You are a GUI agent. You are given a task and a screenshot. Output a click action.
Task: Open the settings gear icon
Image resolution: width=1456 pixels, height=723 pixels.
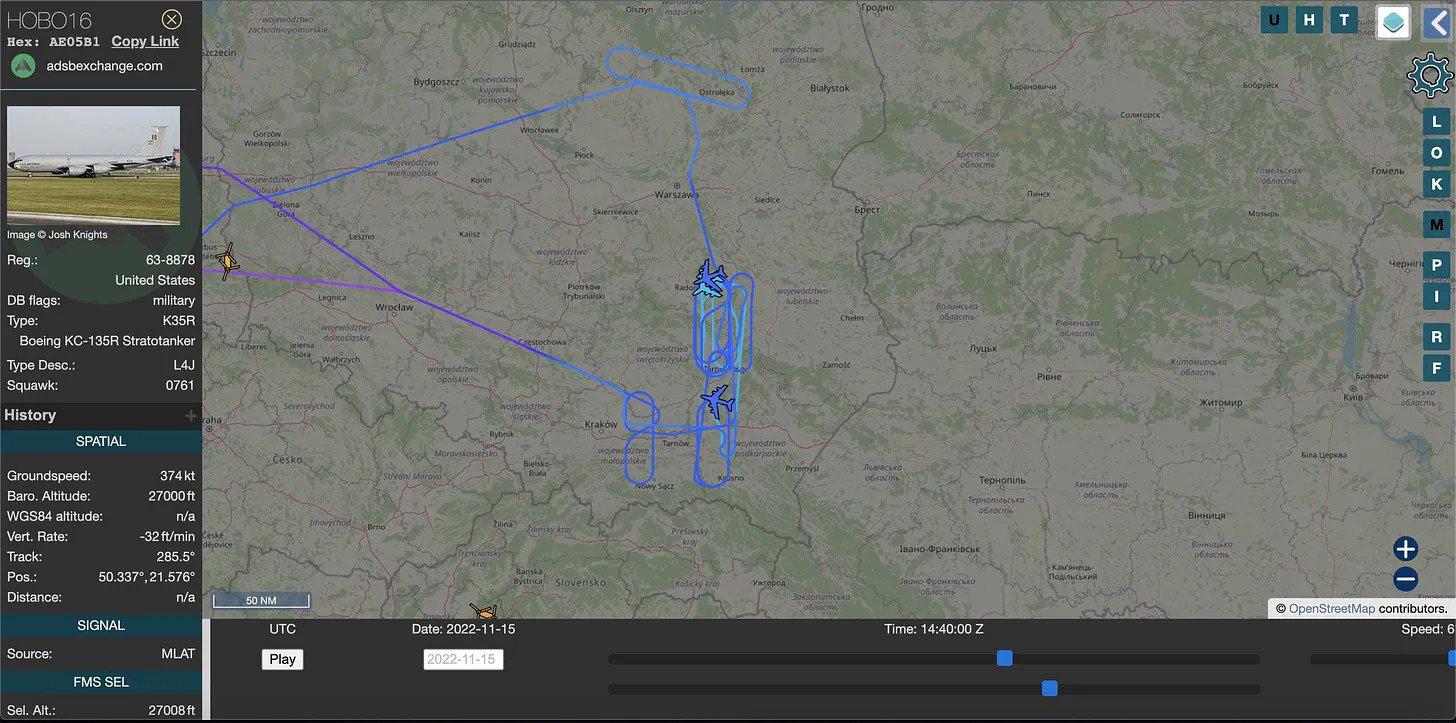1430,76
